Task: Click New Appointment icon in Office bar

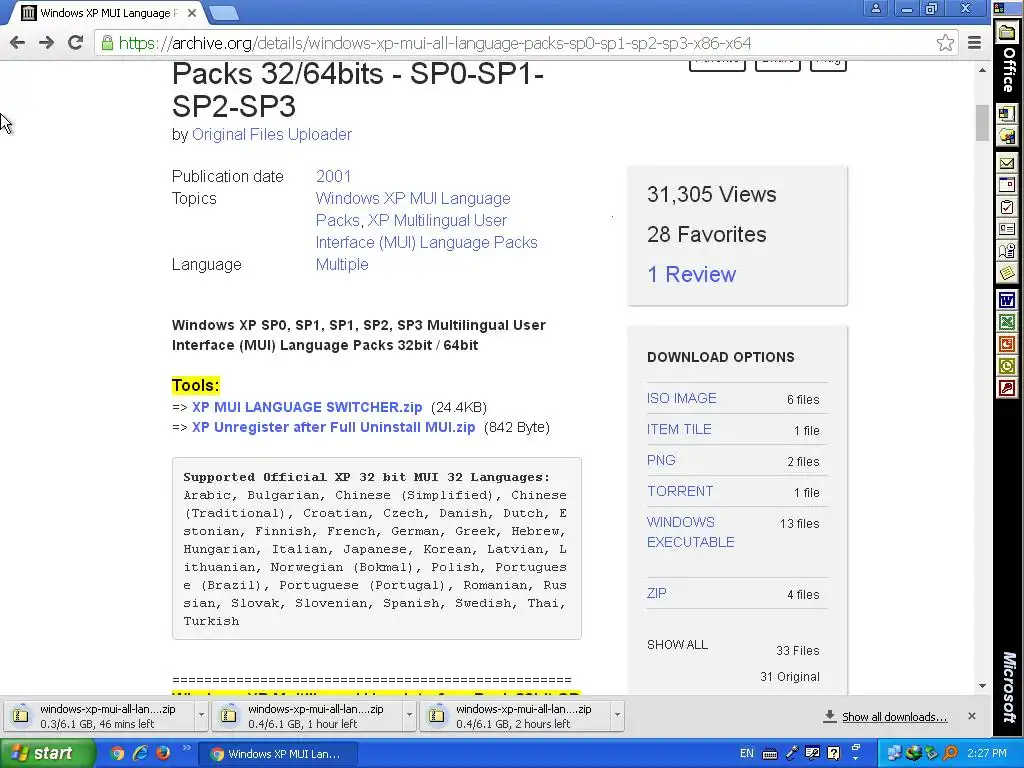Action: [x=1007, y=185]
